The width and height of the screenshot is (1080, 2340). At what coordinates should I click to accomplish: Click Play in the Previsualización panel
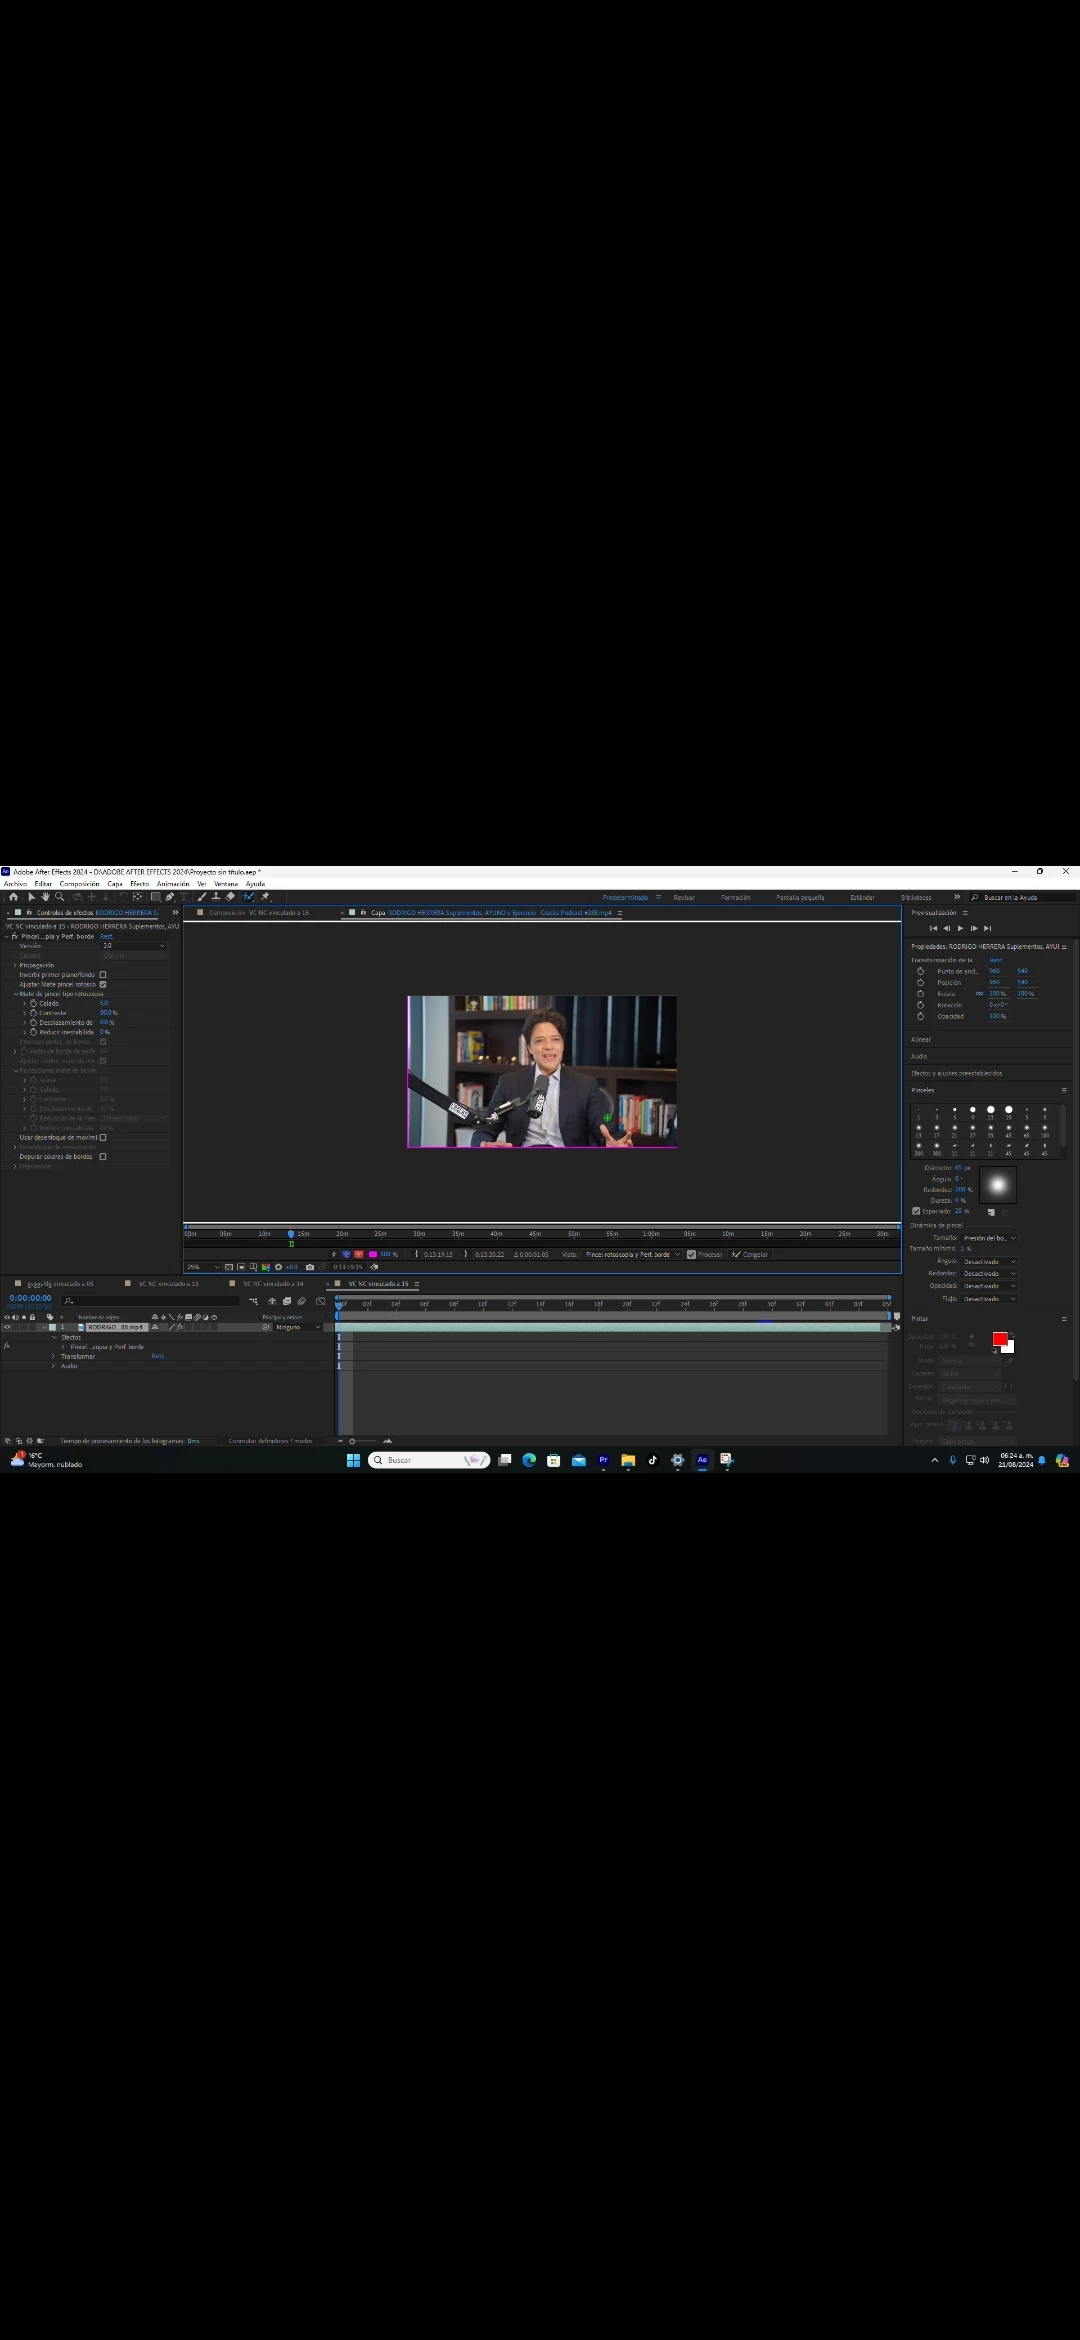pyautogui.click(x=960, y=928)
